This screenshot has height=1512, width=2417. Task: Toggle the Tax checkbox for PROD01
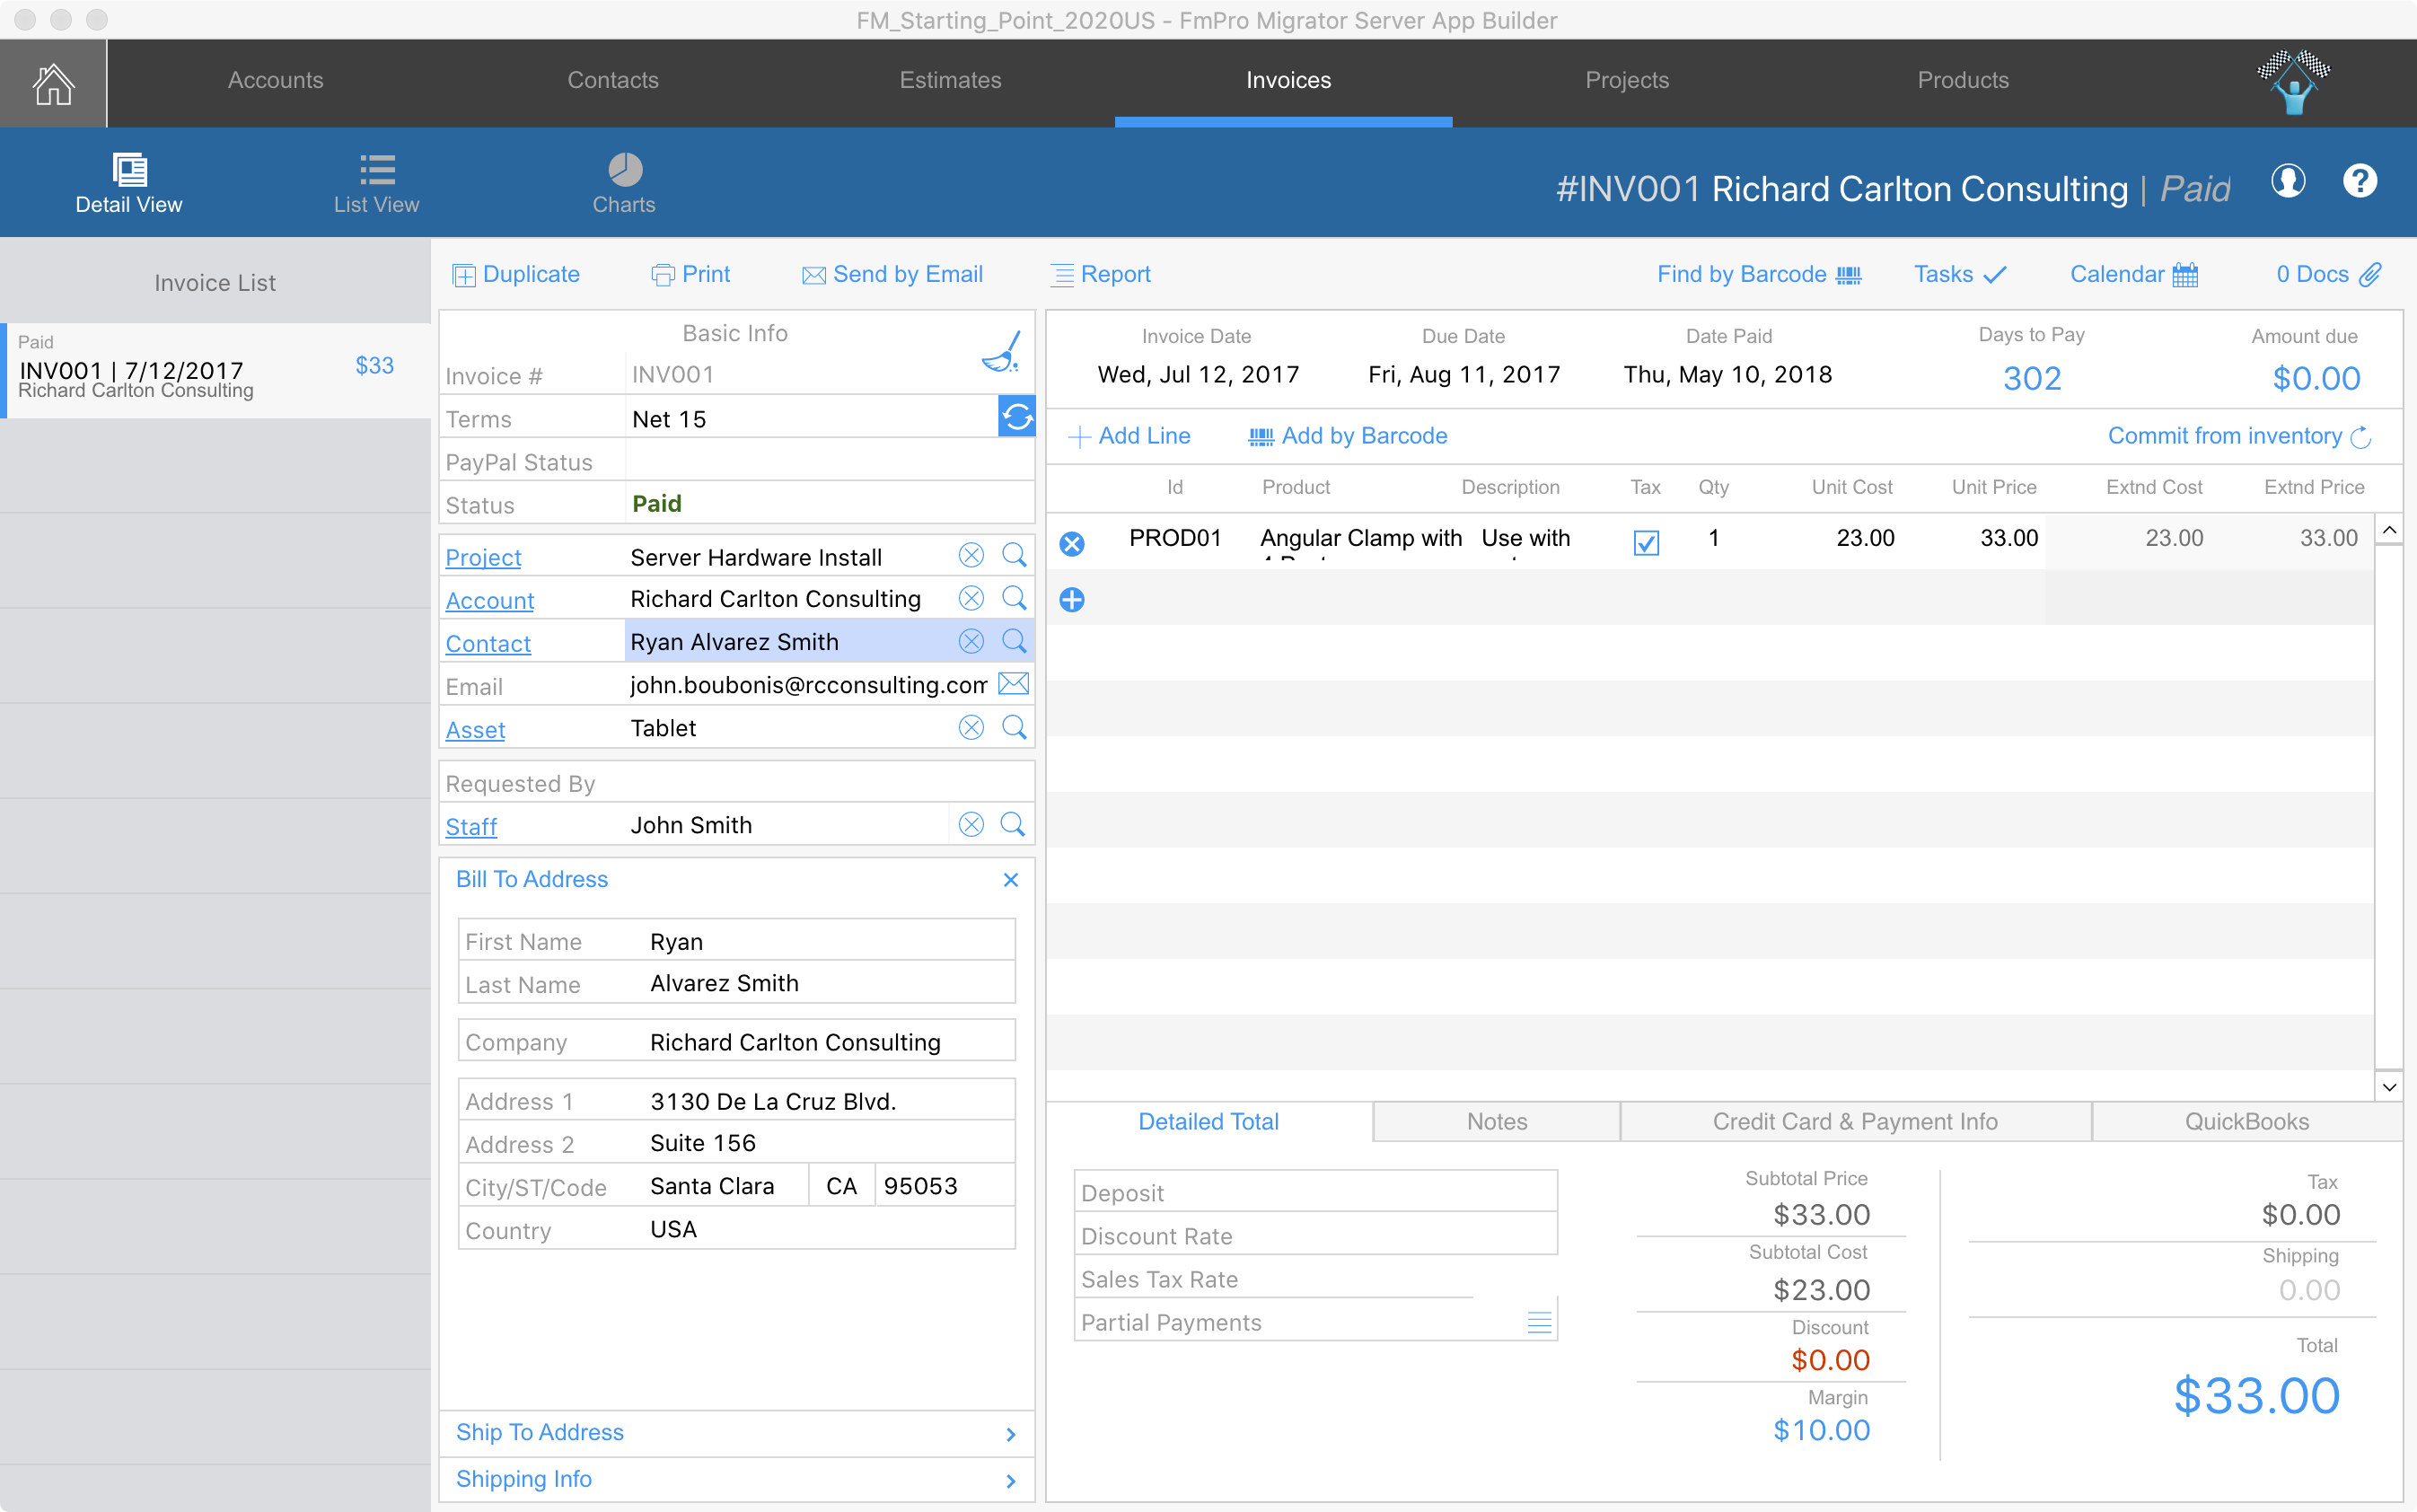point(1645,542)
